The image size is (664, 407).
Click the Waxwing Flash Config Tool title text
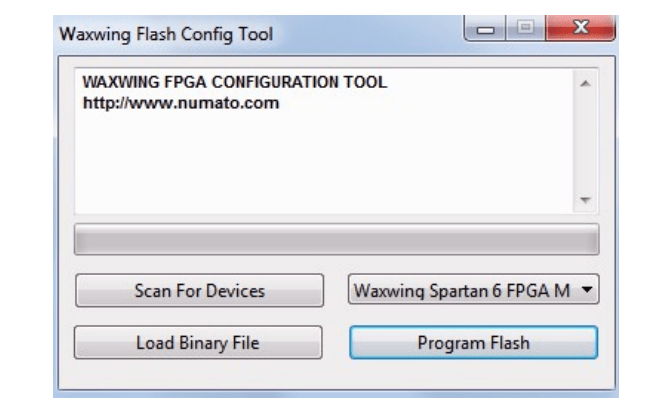(x=166, y=34)
